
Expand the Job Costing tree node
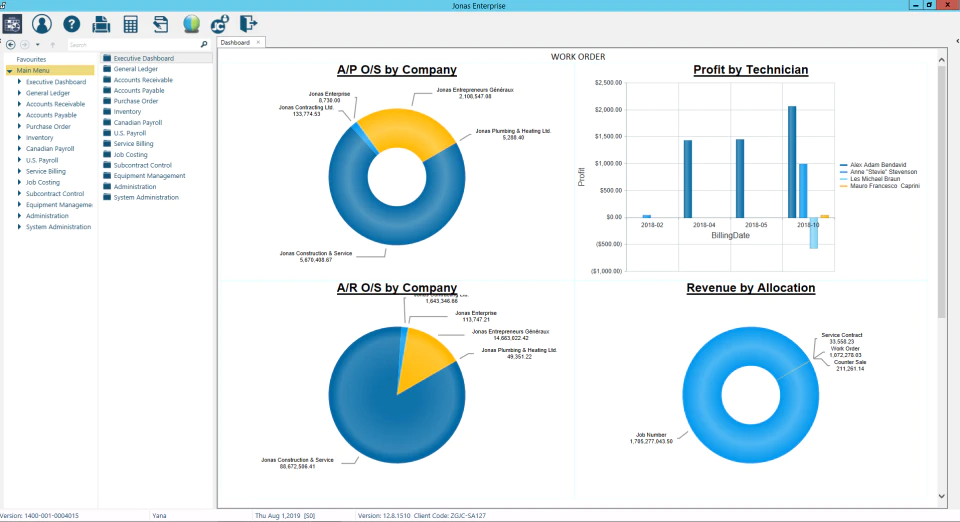[19, 182]
